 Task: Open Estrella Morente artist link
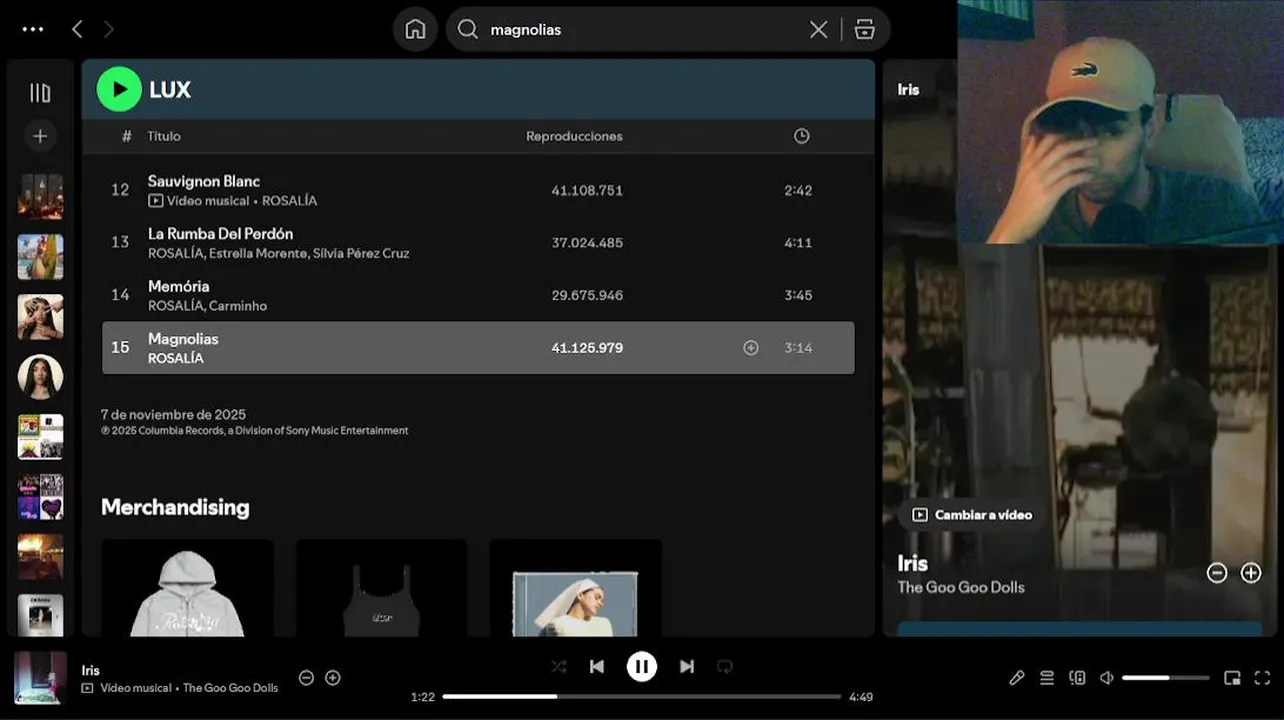point(257,254)
